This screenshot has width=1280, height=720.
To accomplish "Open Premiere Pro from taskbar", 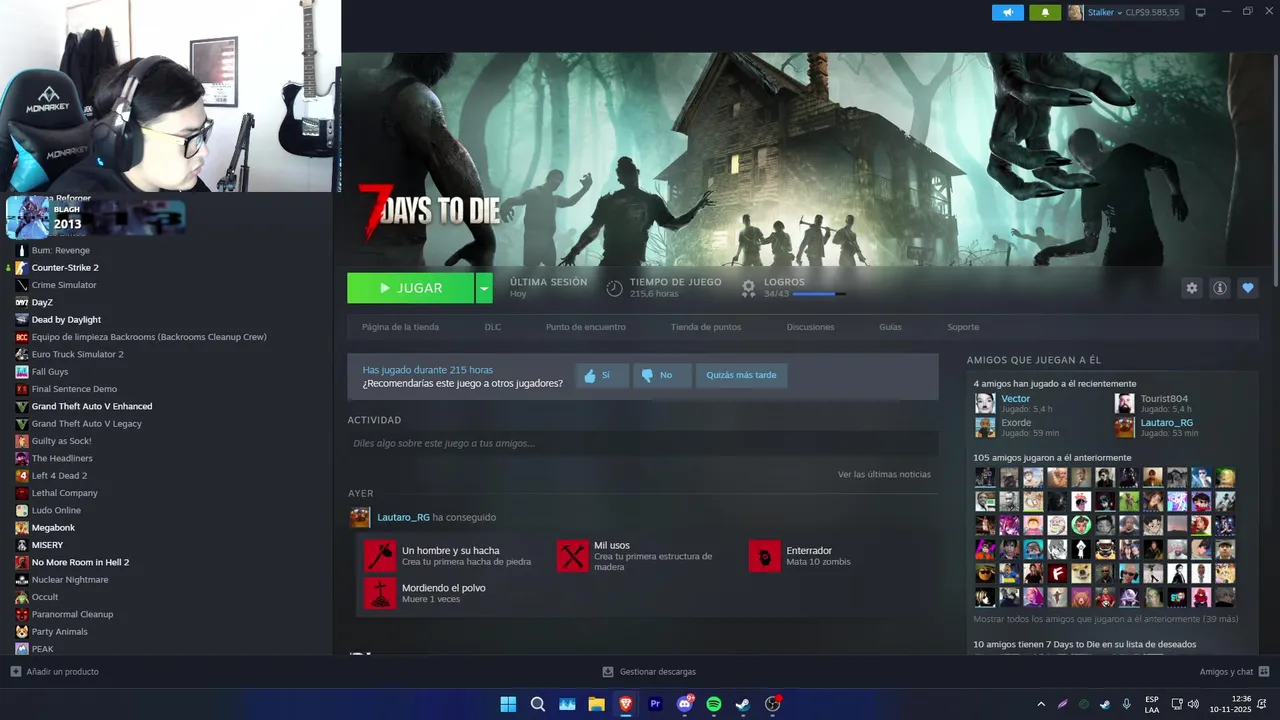I will (655, 704).
